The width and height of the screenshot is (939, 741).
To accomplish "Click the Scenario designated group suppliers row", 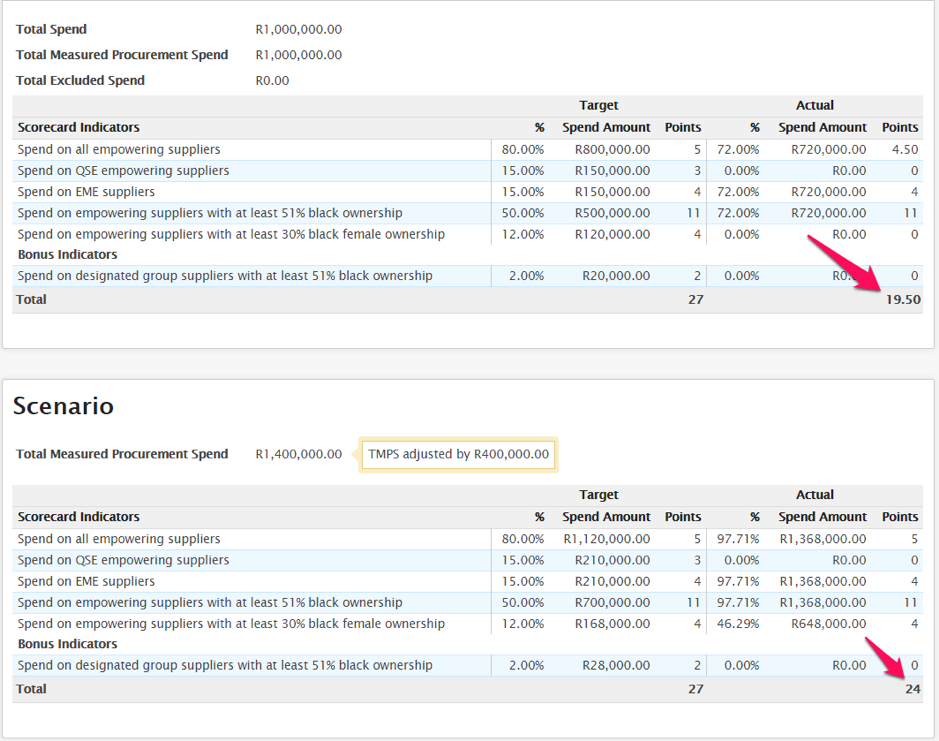I will 467,666.
